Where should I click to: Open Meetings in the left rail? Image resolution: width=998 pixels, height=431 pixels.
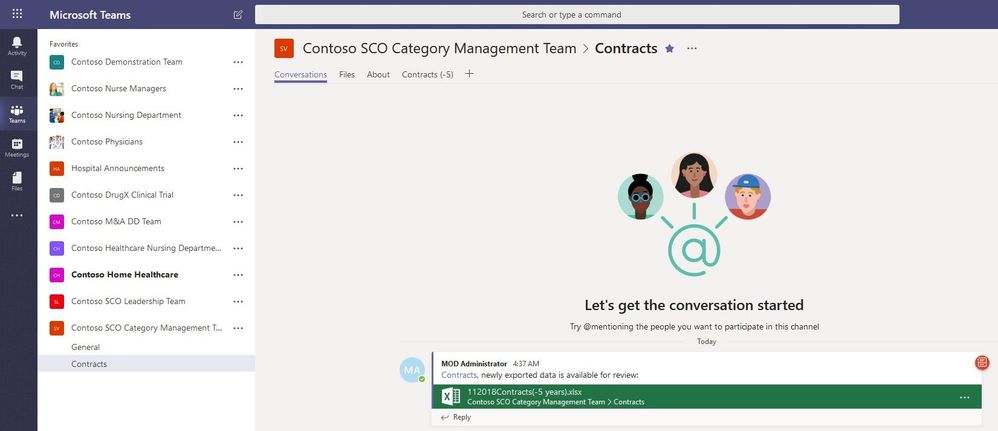(17, 148)
